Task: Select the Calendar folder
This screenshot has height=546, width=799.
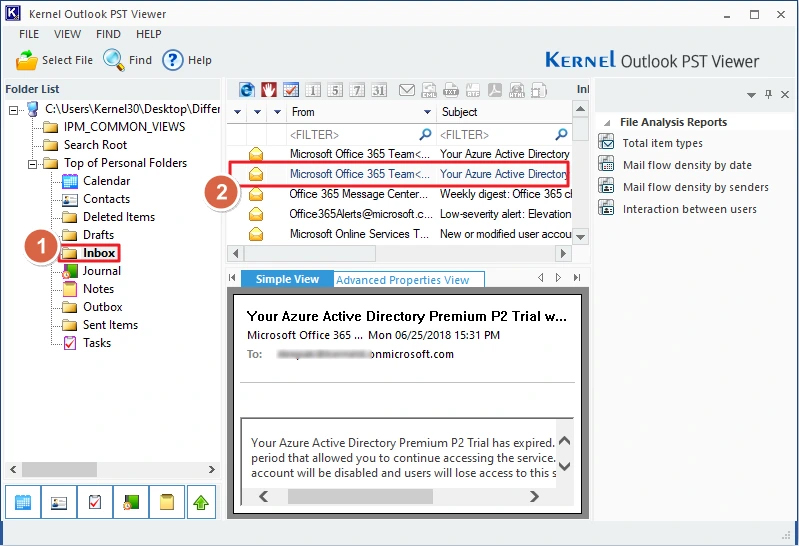Action: tap(106, 180)
